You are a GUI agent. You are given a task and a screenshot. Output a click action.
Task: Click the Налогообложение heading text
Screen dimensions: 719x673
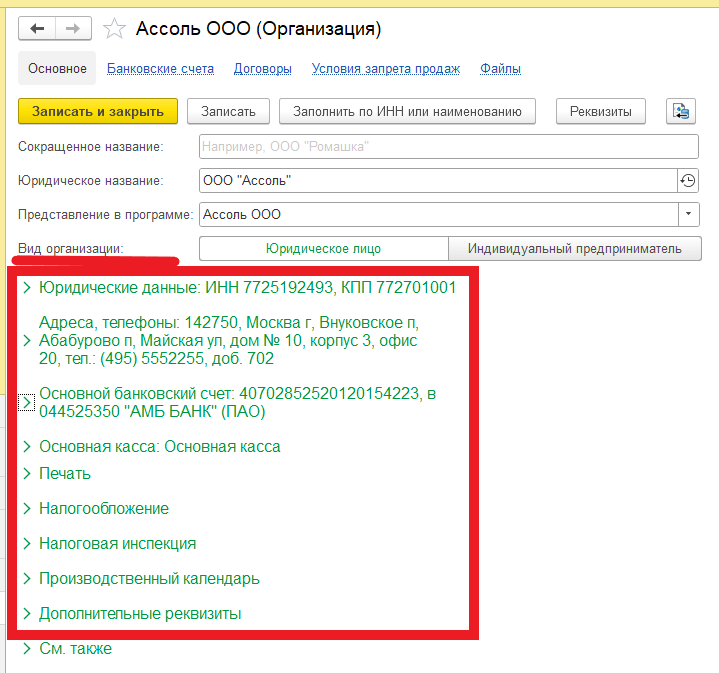[104, 508]
